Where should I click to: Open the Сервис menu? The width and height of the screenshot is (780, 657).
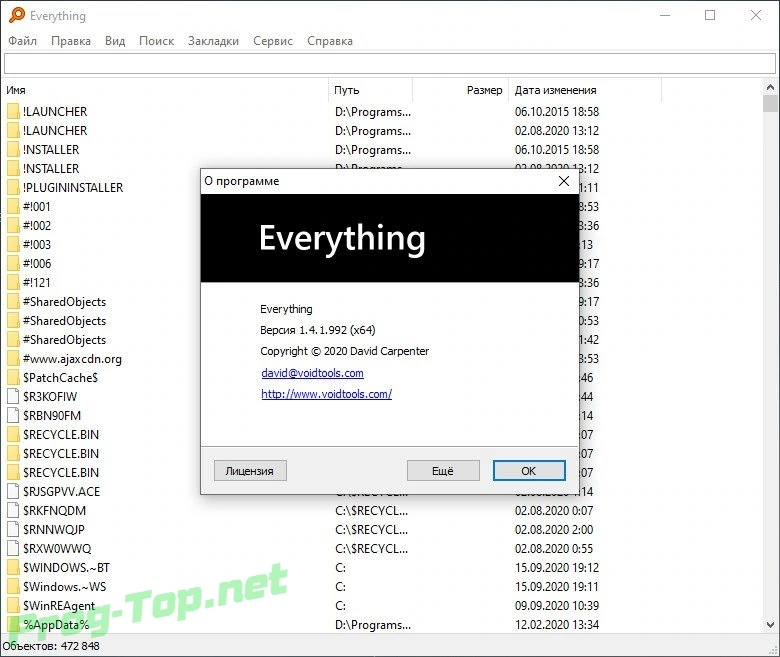point(273,41)
